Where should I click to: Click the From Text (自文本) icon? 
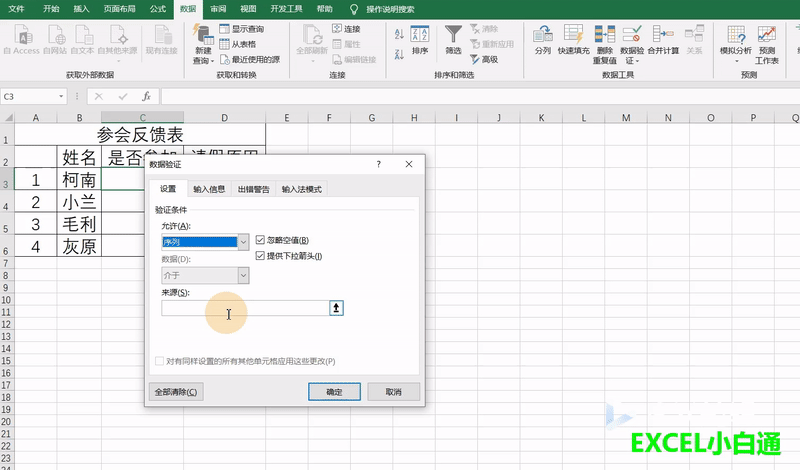(82, 40)
